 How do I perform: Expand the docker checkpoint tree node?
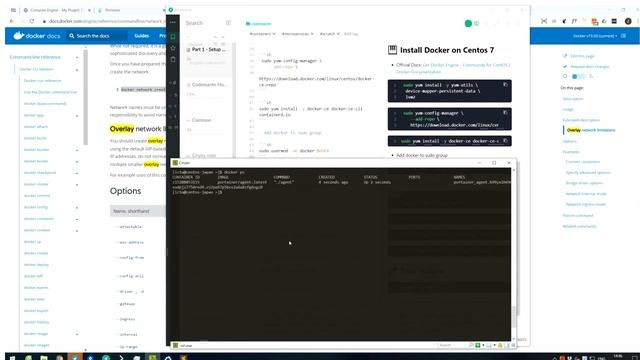[77, 173]
